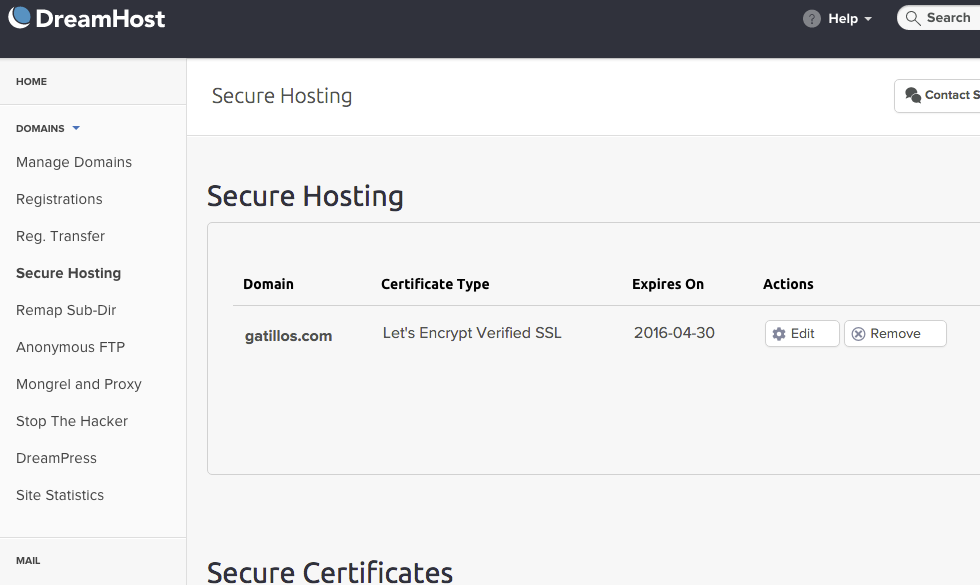The image size is (980, 585).
Task: Click the magnifying glass search icon
Action: [912, 18]
